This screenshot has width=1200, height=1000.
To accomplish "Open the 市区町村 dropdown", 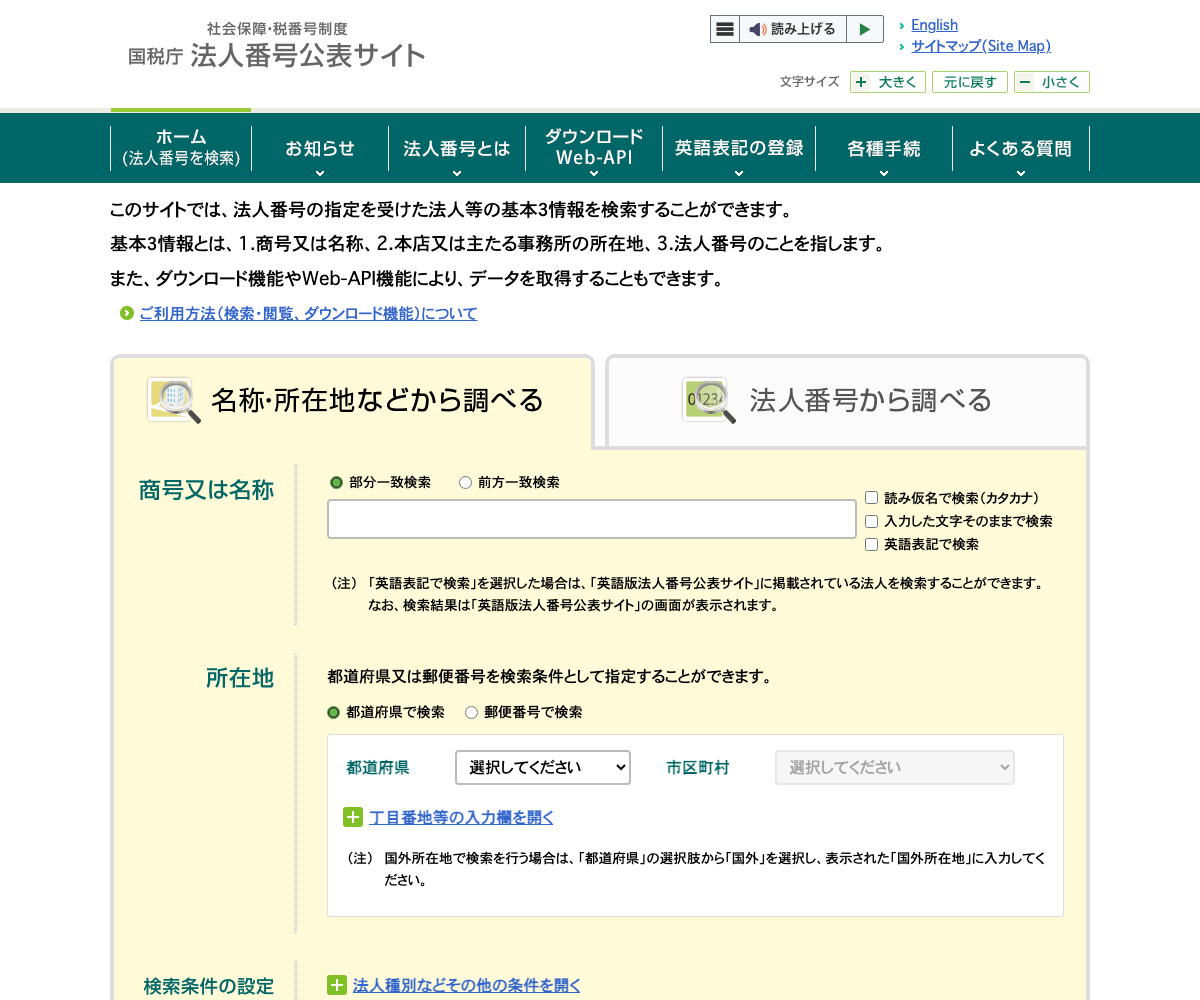I will point(895,767).
